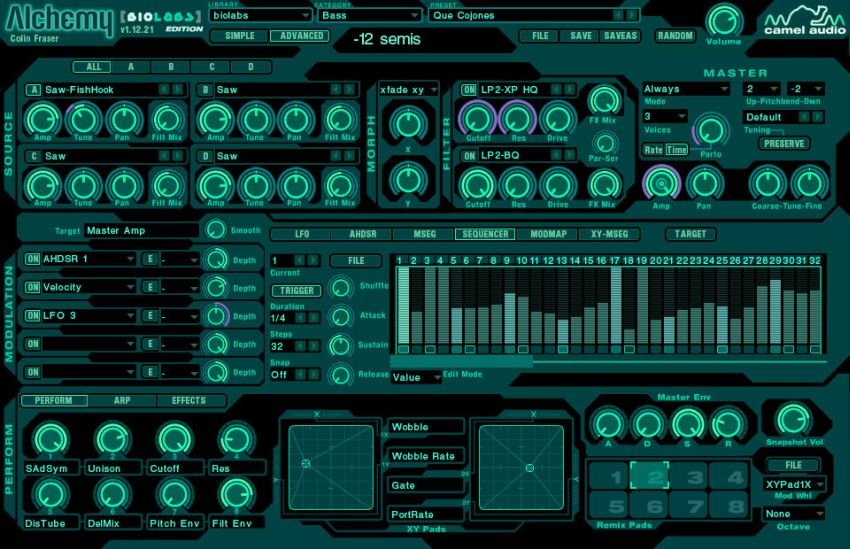Switch to the LFO modulation tab
Screen dimensions: 850x549
pyautogui.click(x=301, y=234)
